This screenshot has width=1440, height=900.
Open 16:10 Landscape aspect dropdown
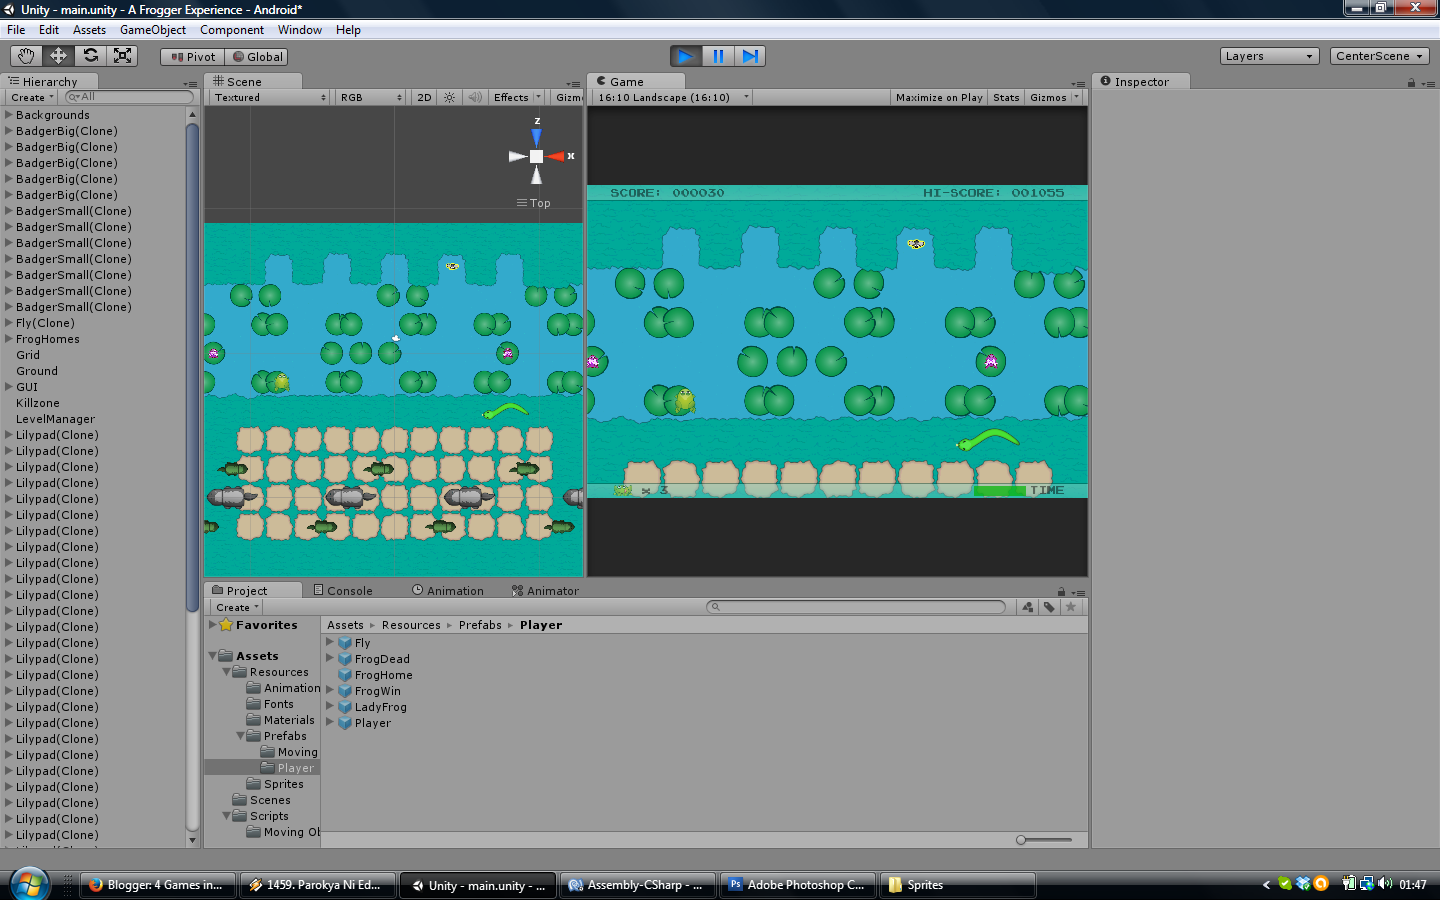672,97
